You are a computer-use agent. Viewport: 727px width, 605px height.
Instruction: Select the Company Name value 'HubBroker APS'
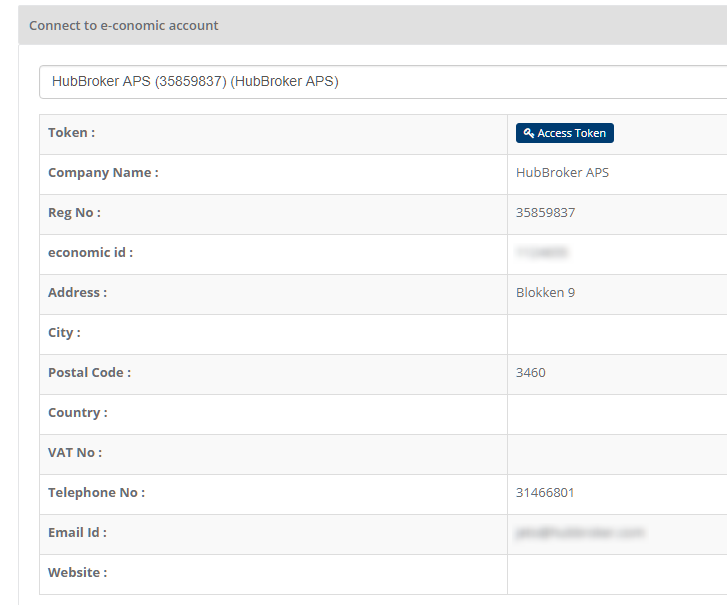pyautogui.click(x=562, y=173)
